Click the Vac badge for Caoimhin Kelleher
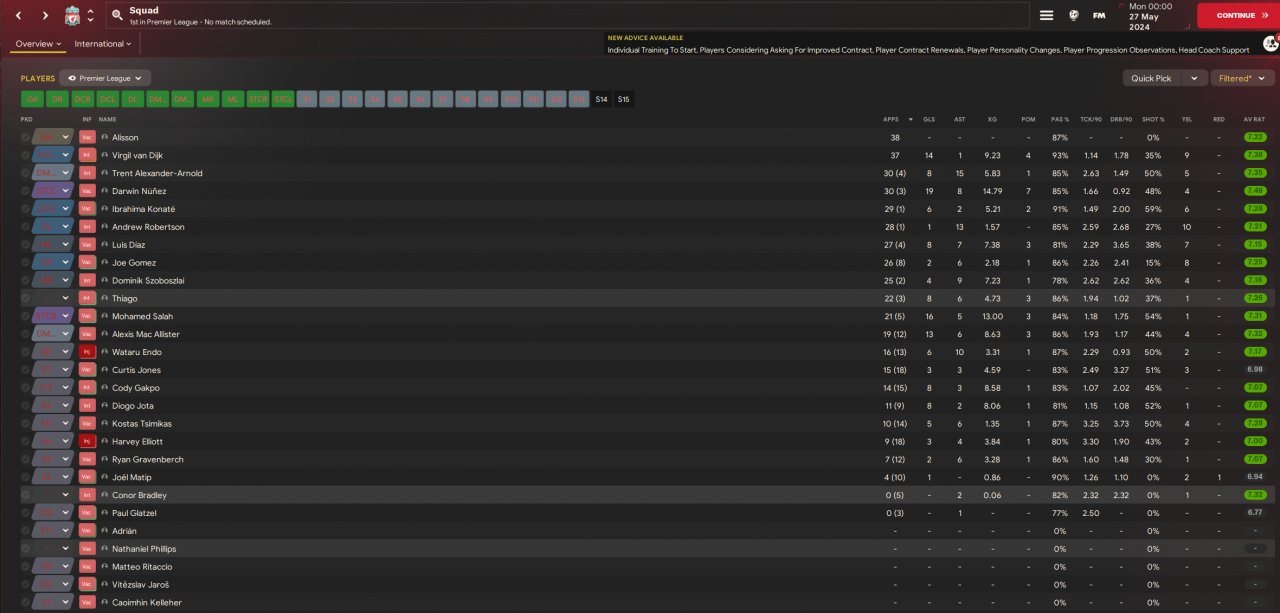 click(87, 602)
